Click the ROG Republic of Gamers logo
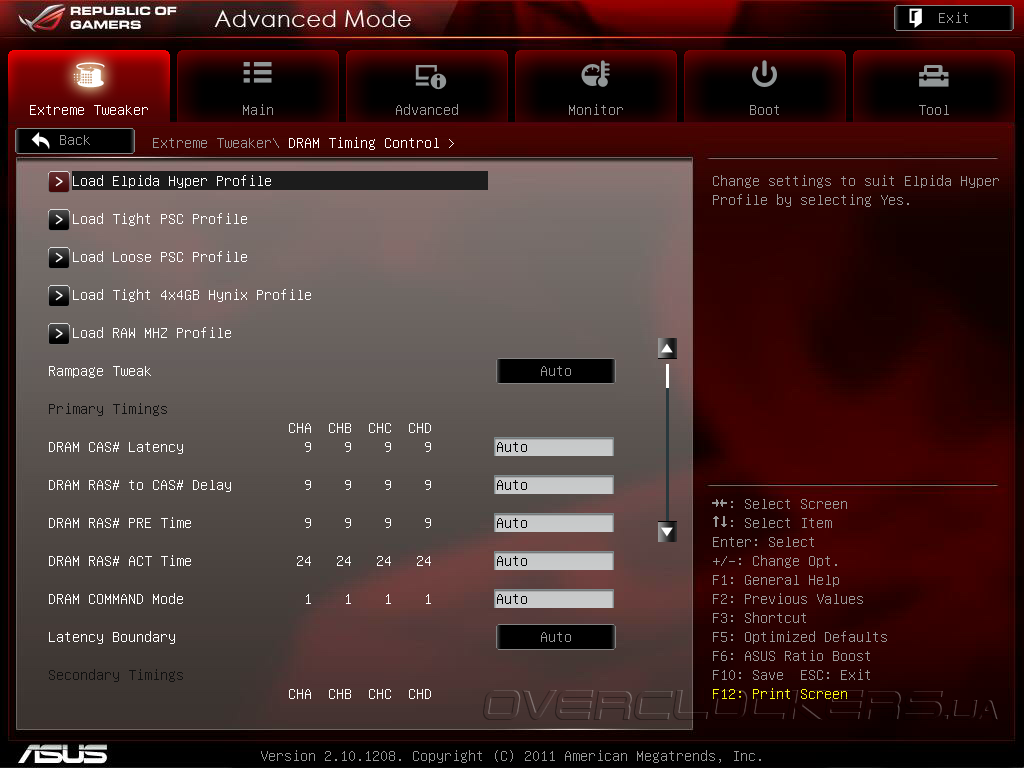Viewport: 1024px width, 768px height. point(98,18)
